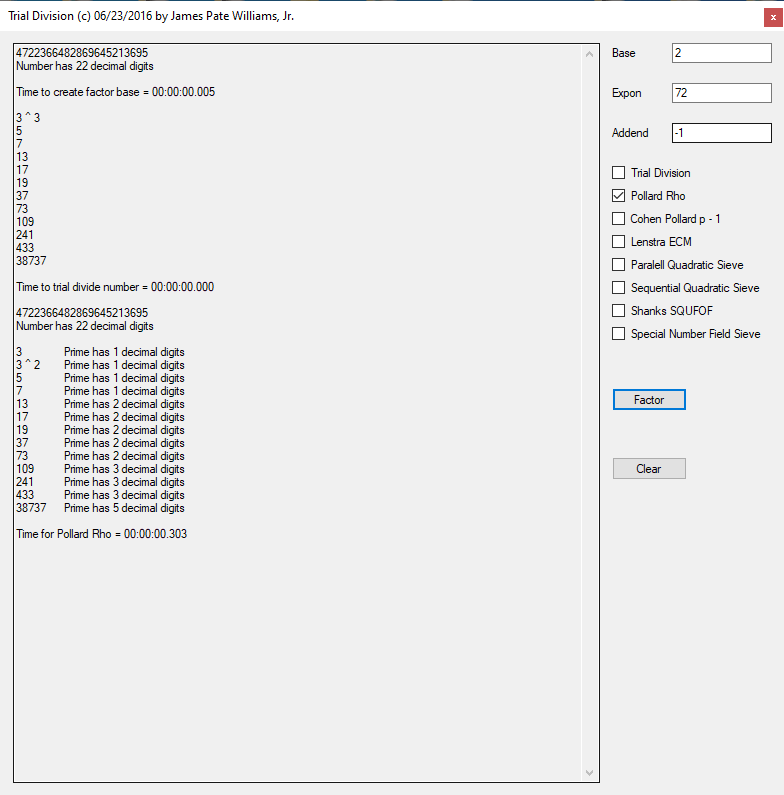This screenshot has width=784, height=795.
Task: Click into the Expon text box
Action: pos(721,93)
